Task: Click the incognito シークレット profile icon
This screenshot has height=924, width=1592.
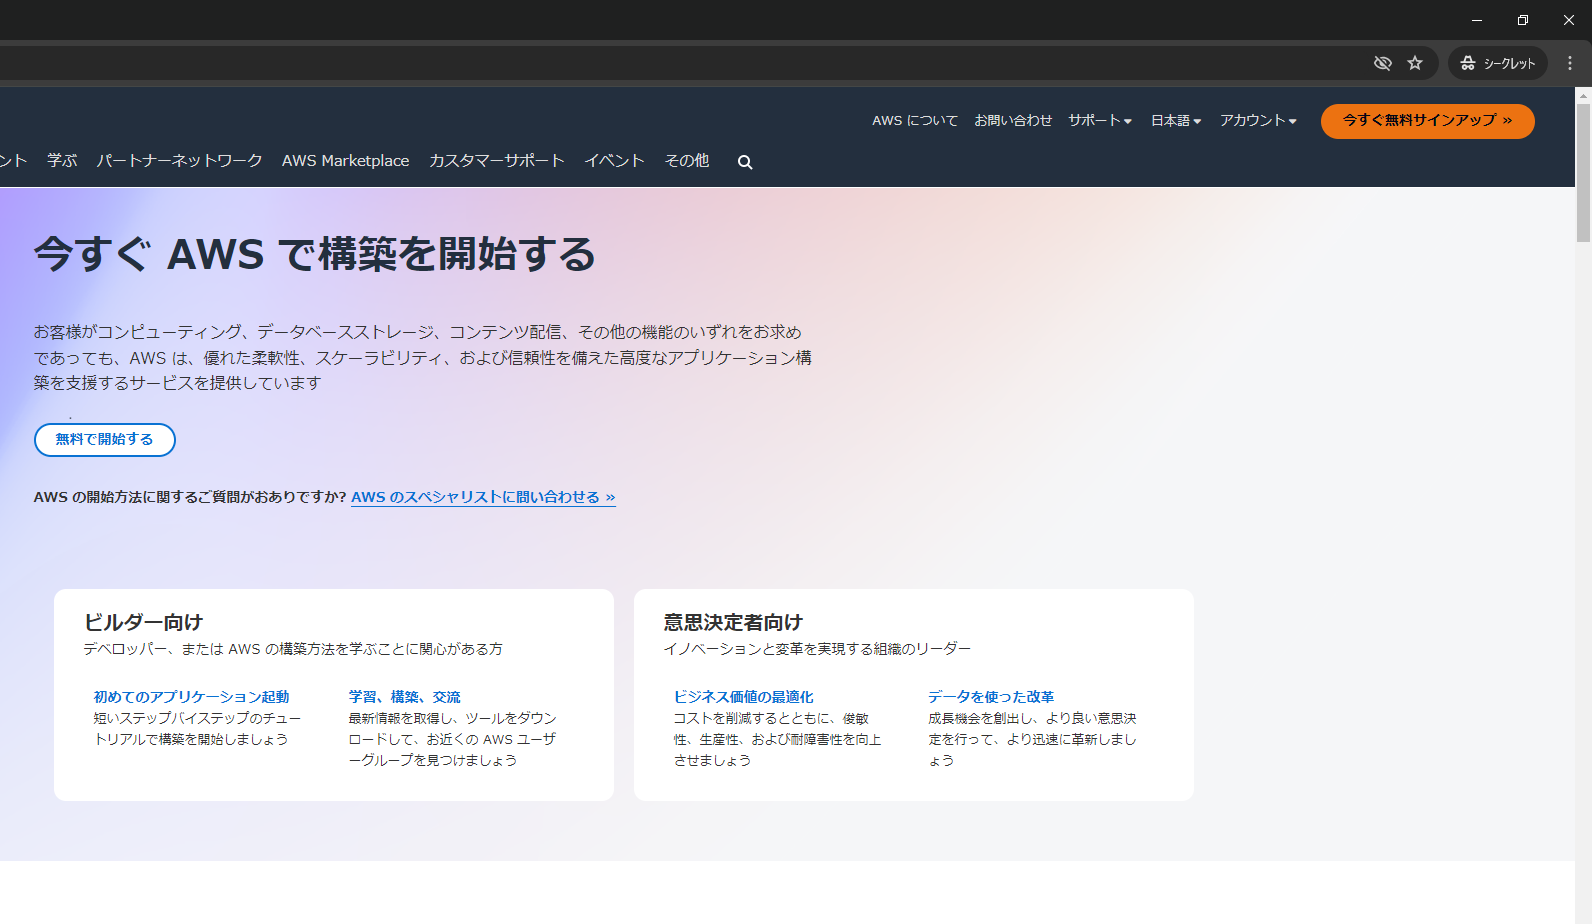Action: tap(1497, 63)
